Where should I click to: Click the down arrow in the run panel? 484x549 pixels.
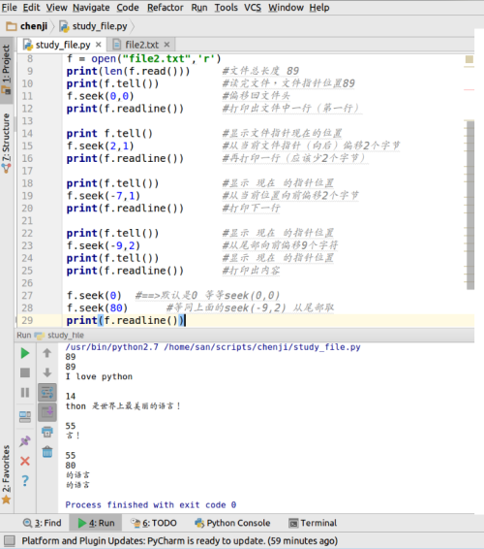pos(47,373)
